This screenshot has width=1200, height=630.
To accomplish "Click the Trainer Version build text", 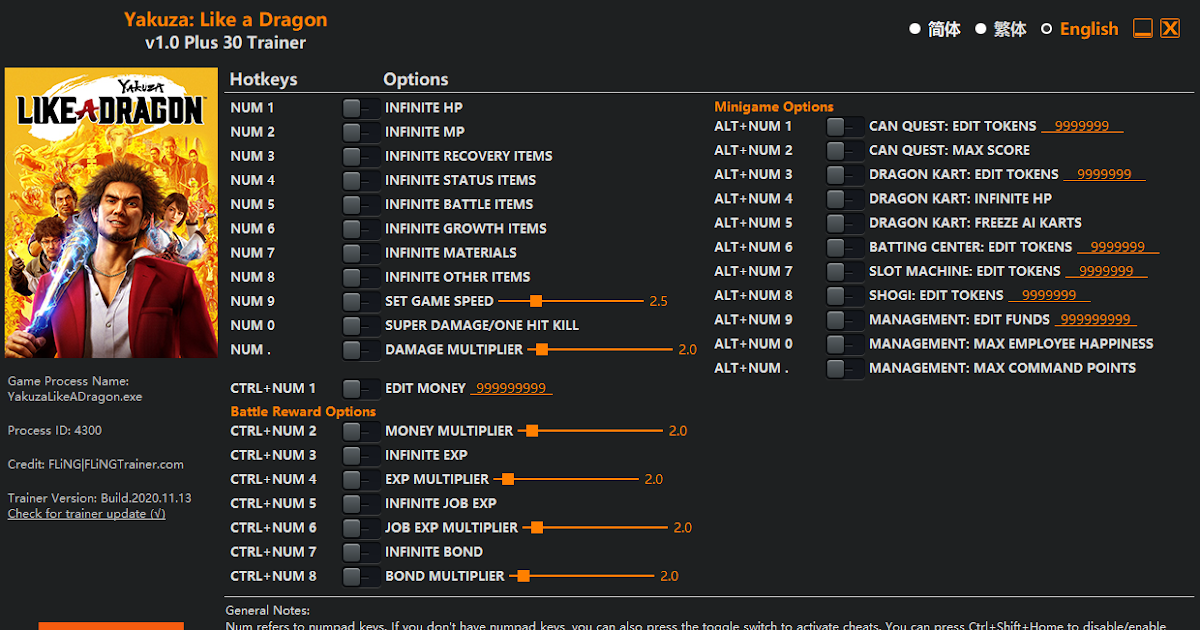I will point(100,498).
